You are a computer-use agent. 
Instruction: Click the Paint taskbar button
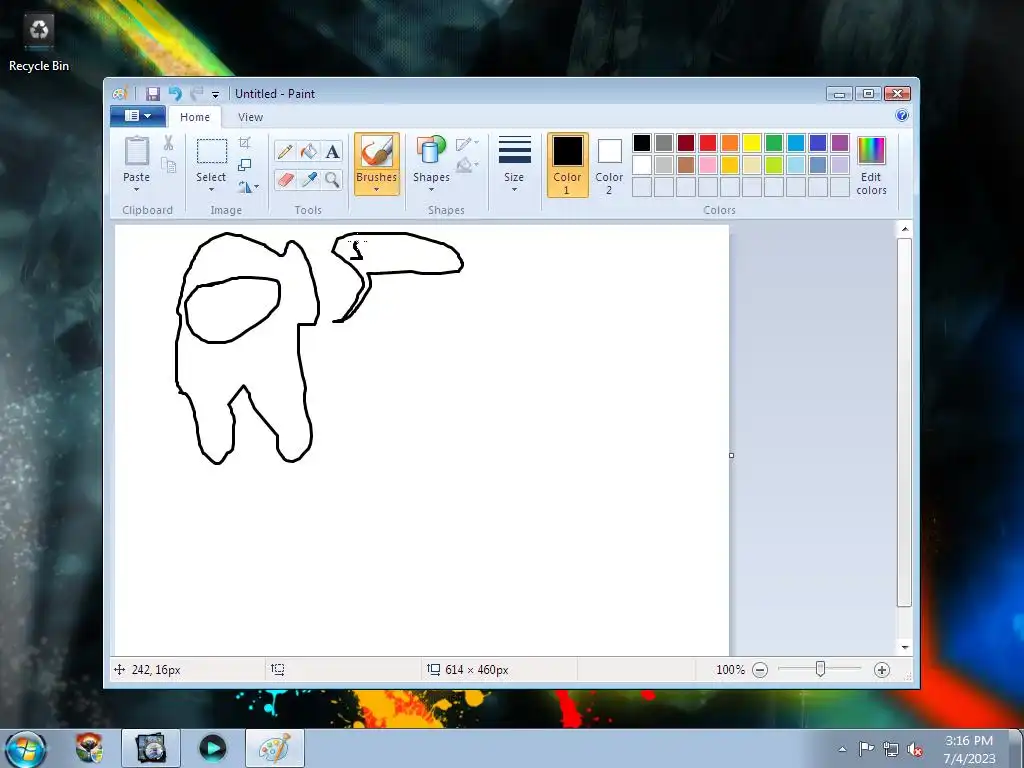click(275, 748)
